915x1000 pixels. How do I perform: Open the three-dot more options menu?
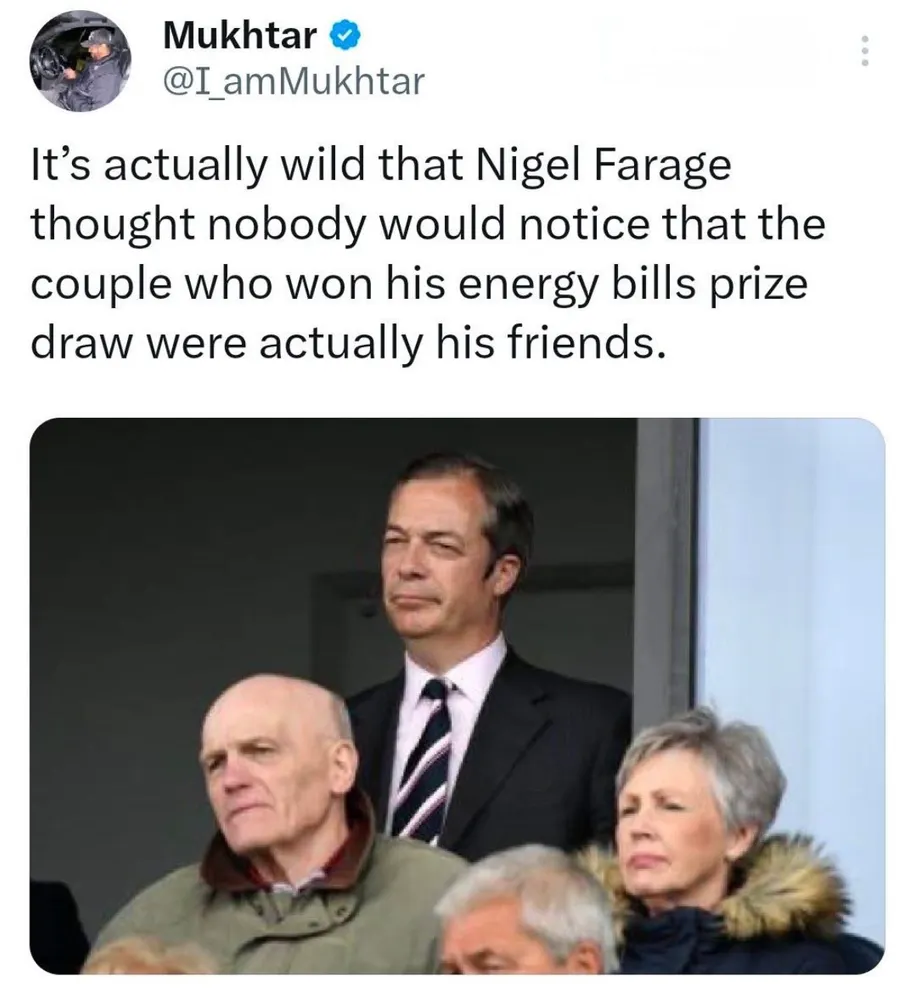[865, 52]
